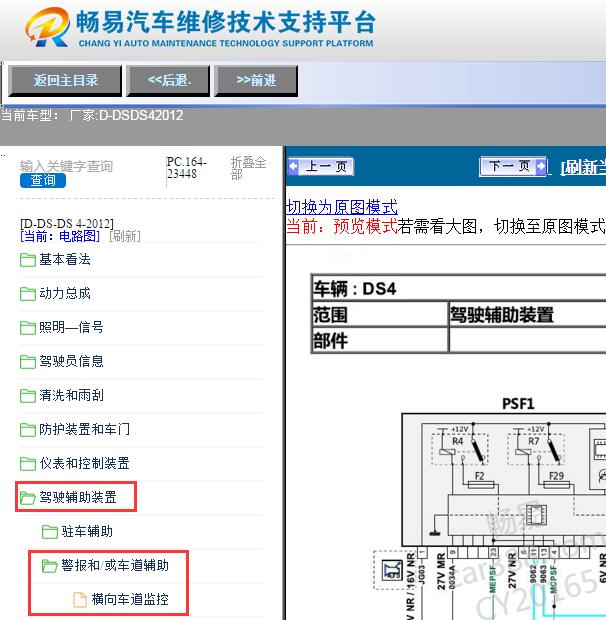Screen dimensions: 606x620
Task: Expand the 仪表和控制装置 tree item
Action: pyautogui.click(x=84, y=463)
